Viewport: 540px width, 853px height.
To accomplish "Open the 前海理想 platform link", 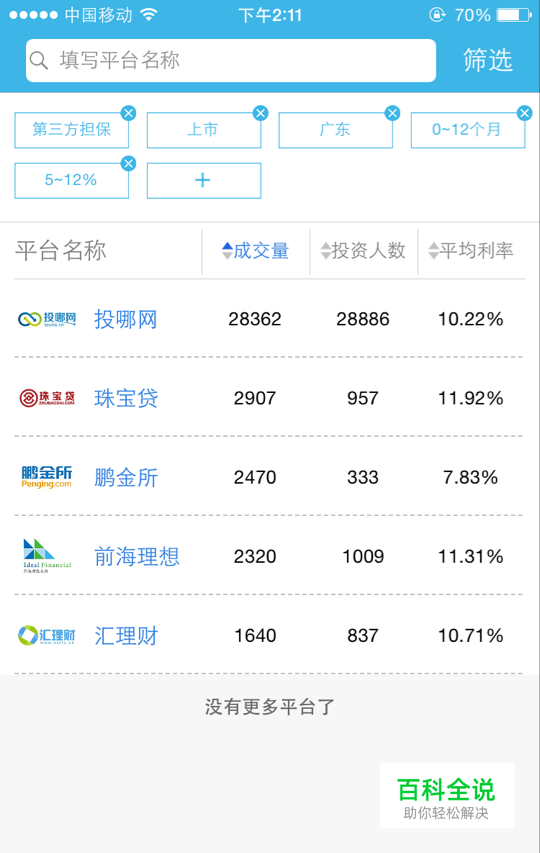I will [x=136, y=557].
